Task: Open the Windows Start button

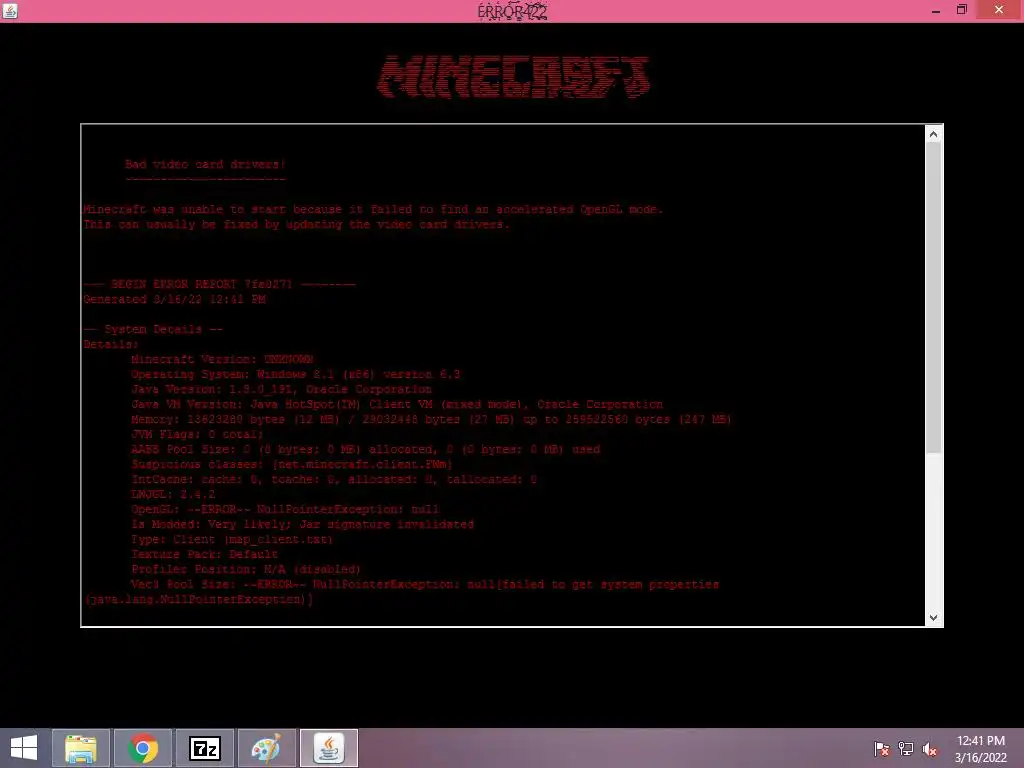Action: coord(24,748)
